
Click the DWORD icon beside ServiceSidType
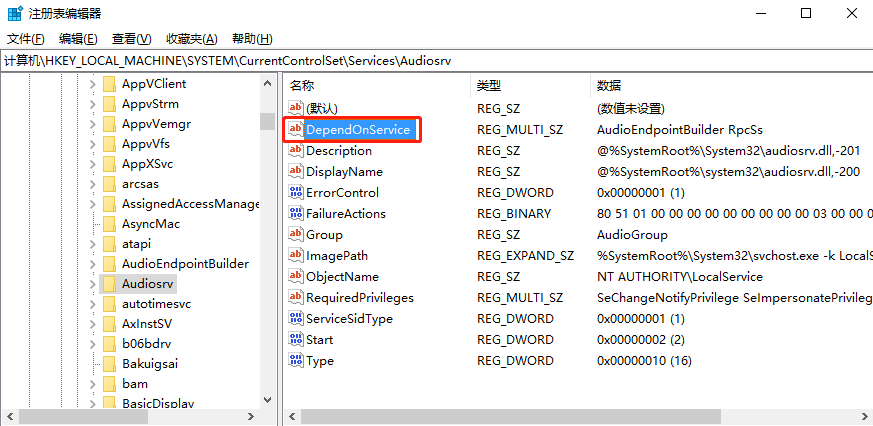tap(295, 318)
